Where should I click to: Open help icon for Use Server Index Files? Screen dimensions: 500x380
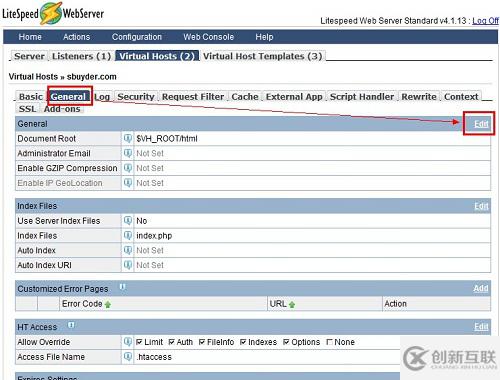pos(128,220)
